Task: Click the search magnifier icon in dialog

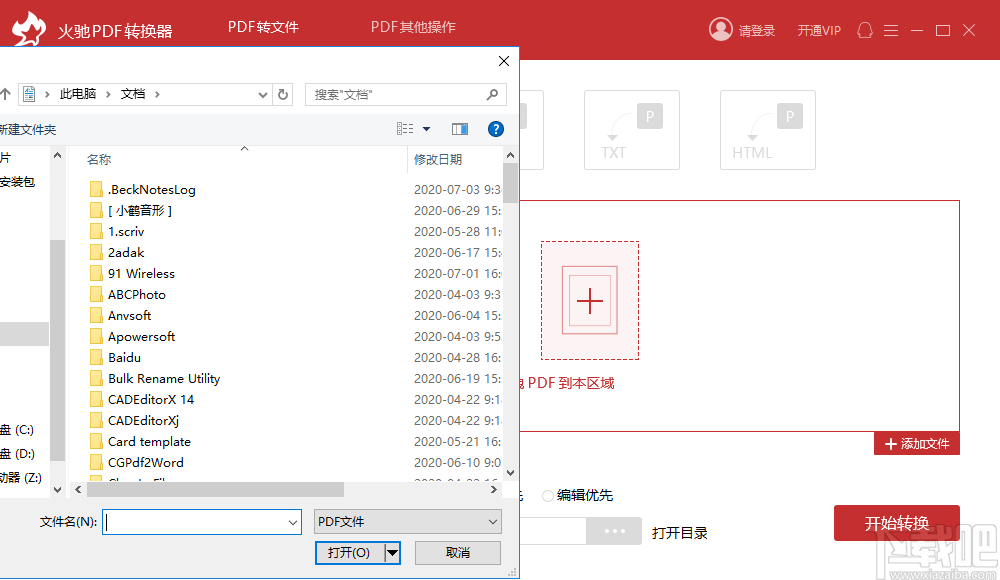Action: [x=492, y=94]
